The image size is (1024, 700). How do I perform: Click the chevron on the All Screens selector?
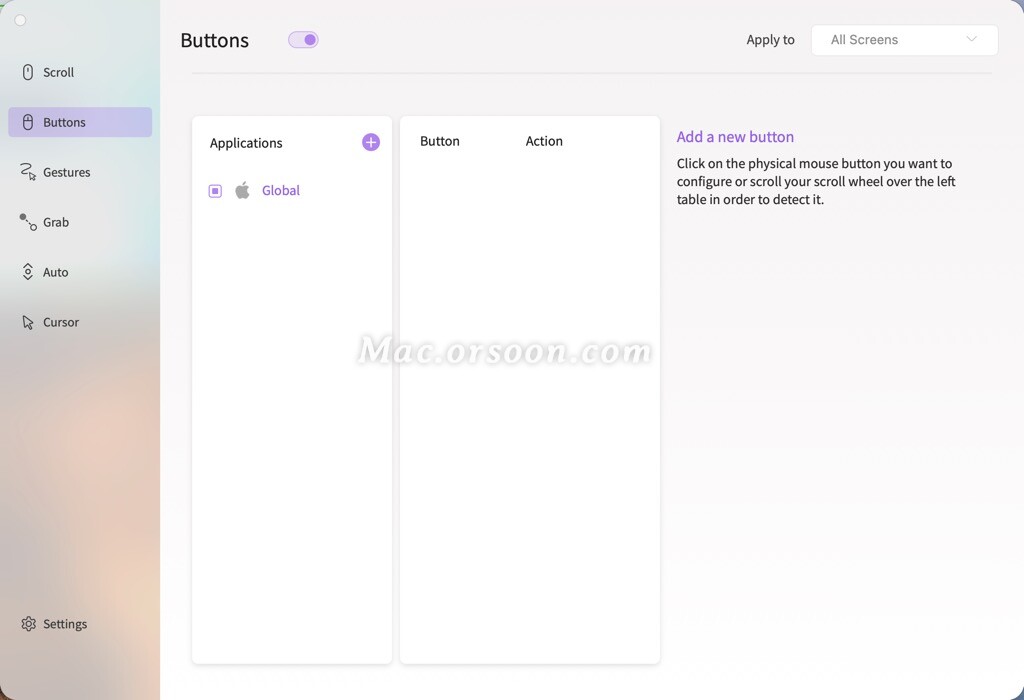(971, 39)
